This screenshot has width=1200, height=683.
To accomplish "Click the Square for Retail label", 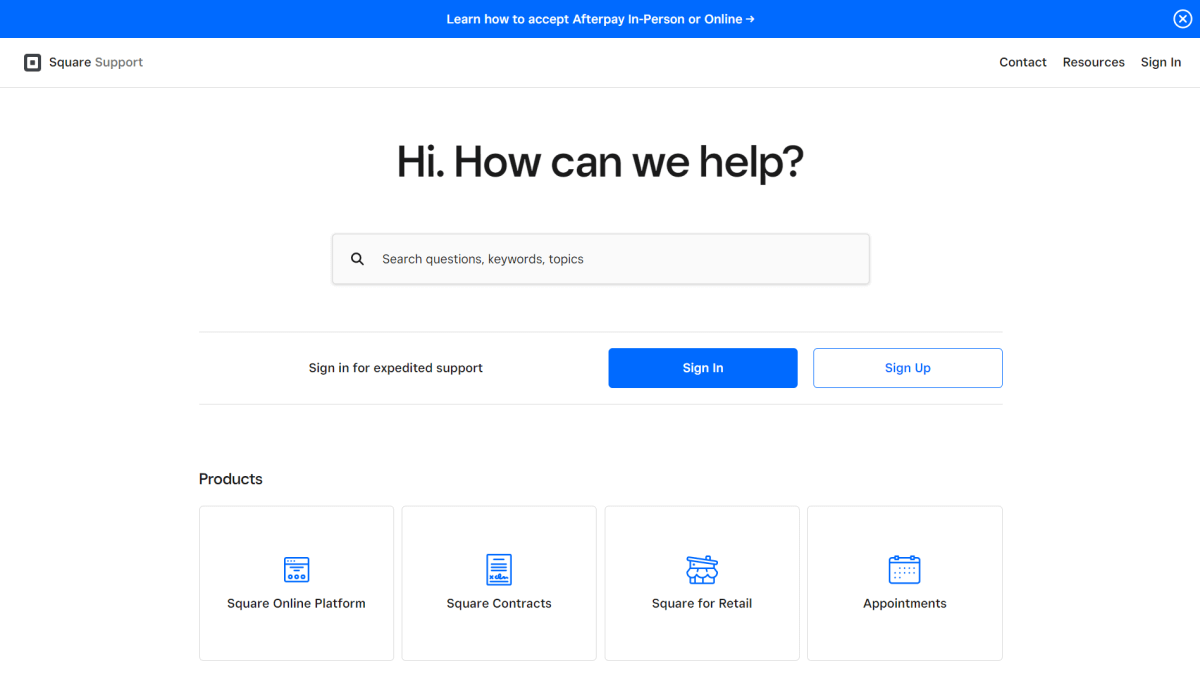I will (702, 604).
